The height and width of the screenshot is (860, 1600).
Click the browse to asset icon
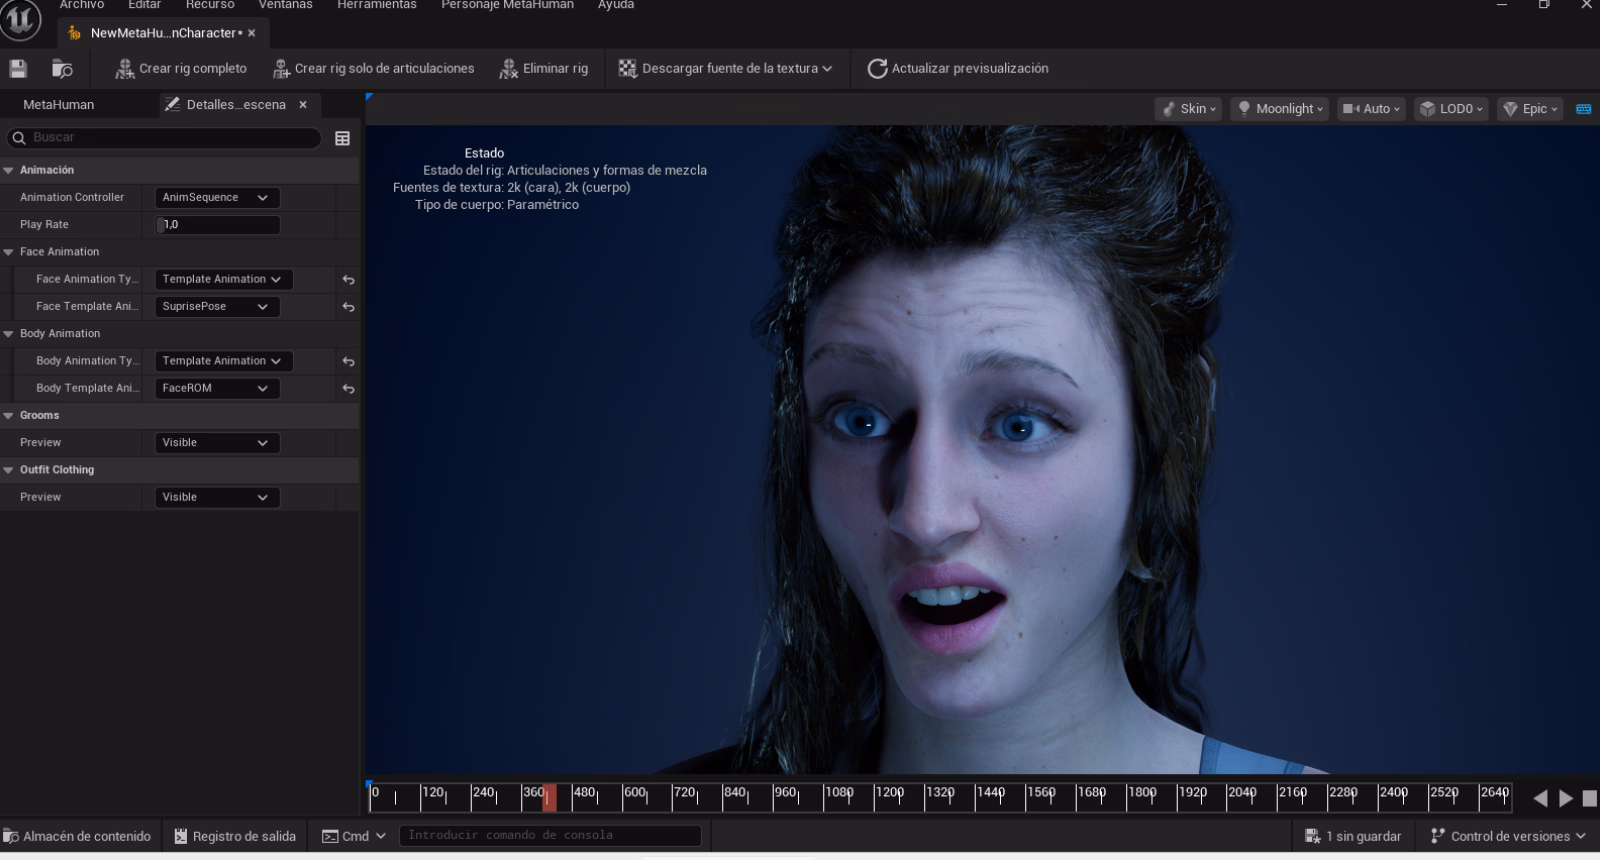click(x=62, y=68)
